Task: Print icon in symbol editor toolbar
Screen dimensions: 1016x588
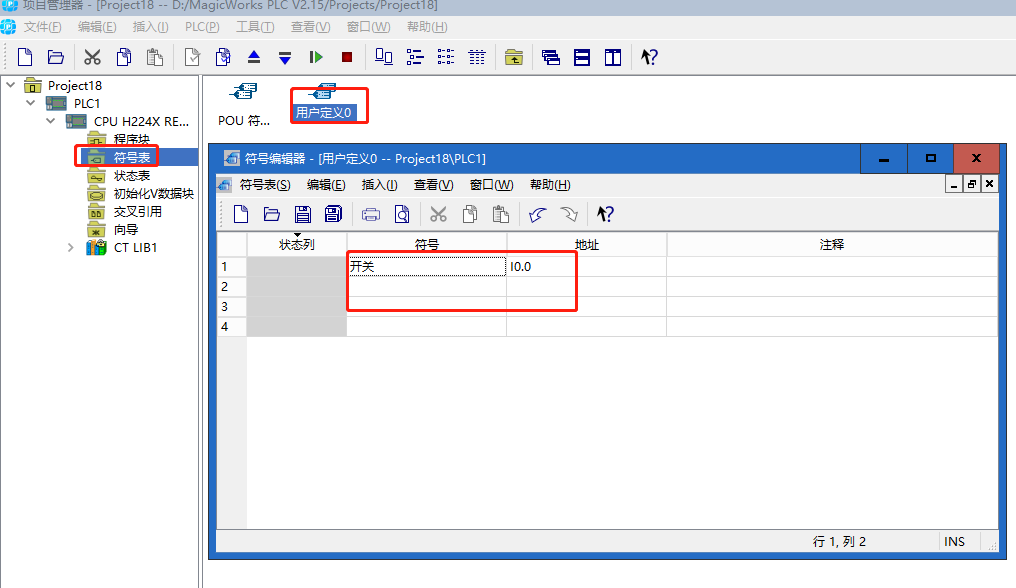Action: tap(371, 214)
